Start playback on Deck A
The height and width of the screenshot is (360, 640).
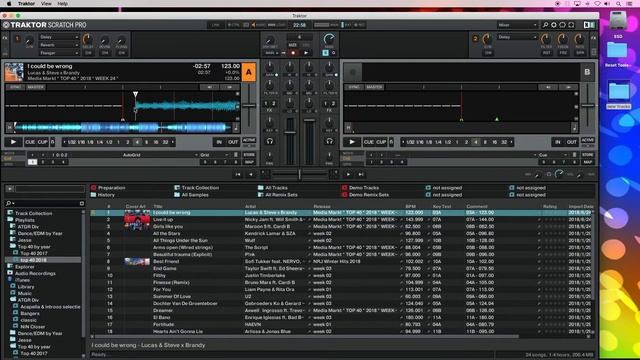pyautogui.click(x=13, y=142)
